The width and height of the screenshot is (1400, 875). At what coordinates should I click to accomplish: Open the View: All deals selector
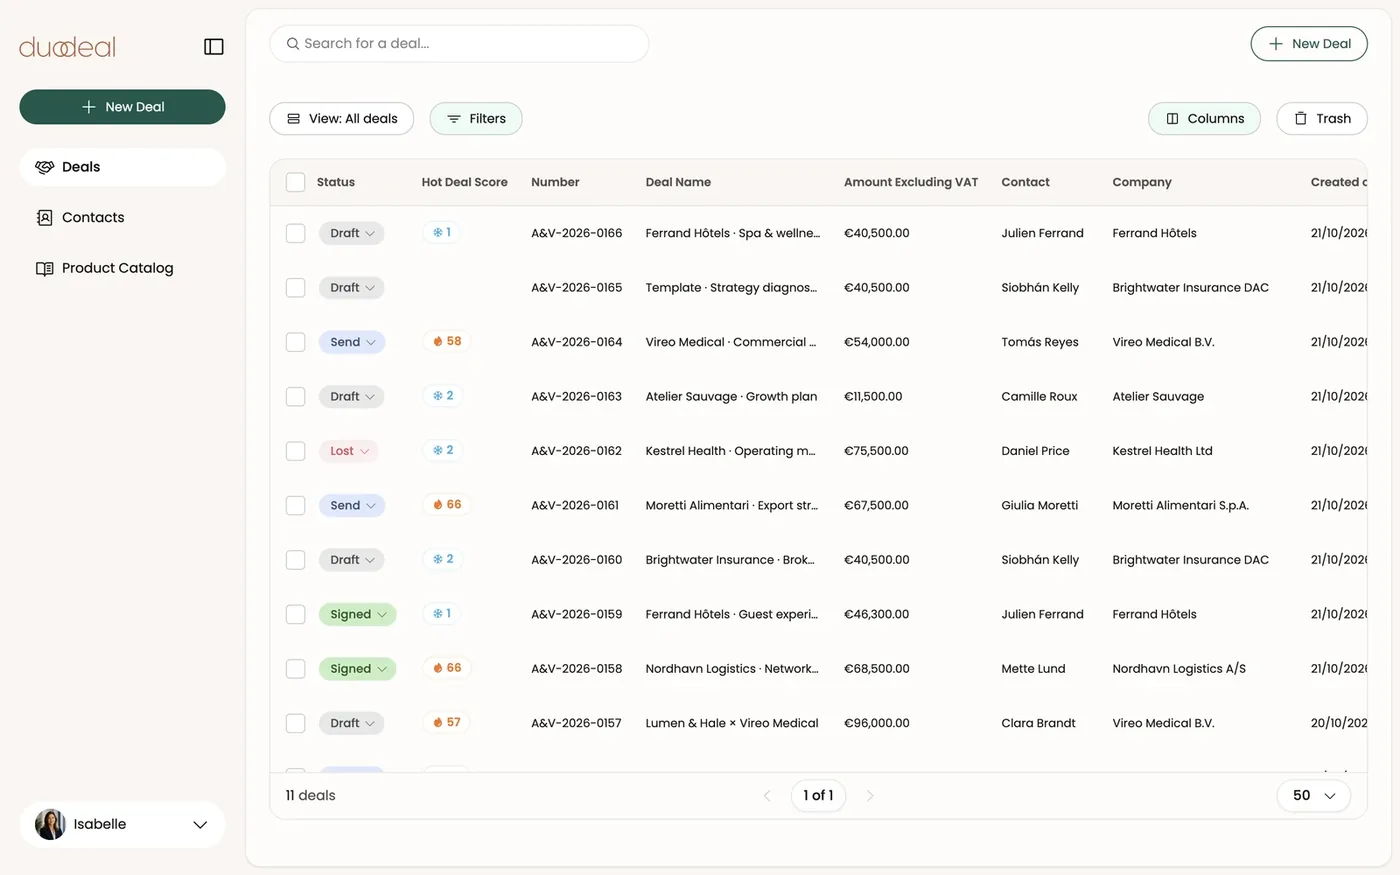coord(342,119)
